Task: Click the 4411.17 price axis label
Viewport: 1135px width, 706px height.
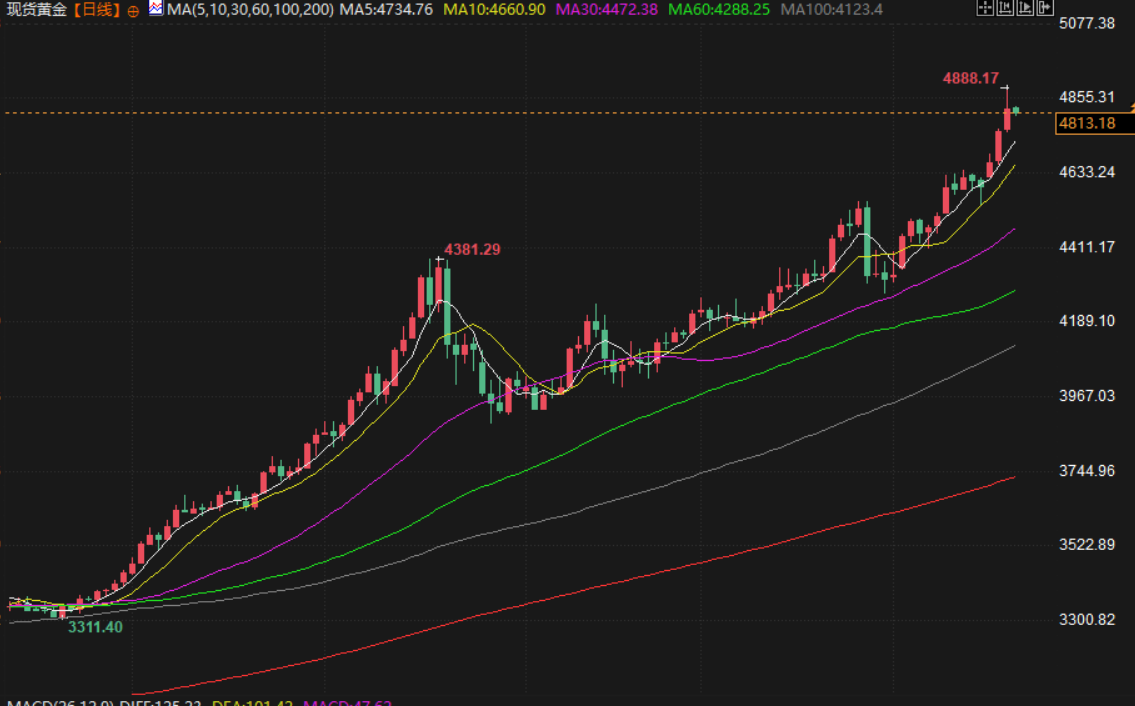Action: pos(1087,247)
